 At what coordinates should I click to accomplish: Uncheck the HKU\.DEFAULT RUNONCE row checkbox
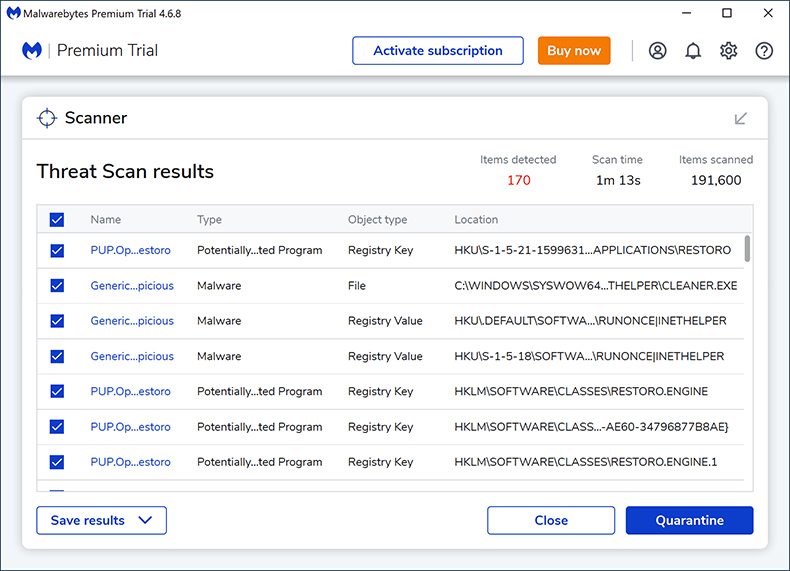pyautogui.click(x=57, y=321)
